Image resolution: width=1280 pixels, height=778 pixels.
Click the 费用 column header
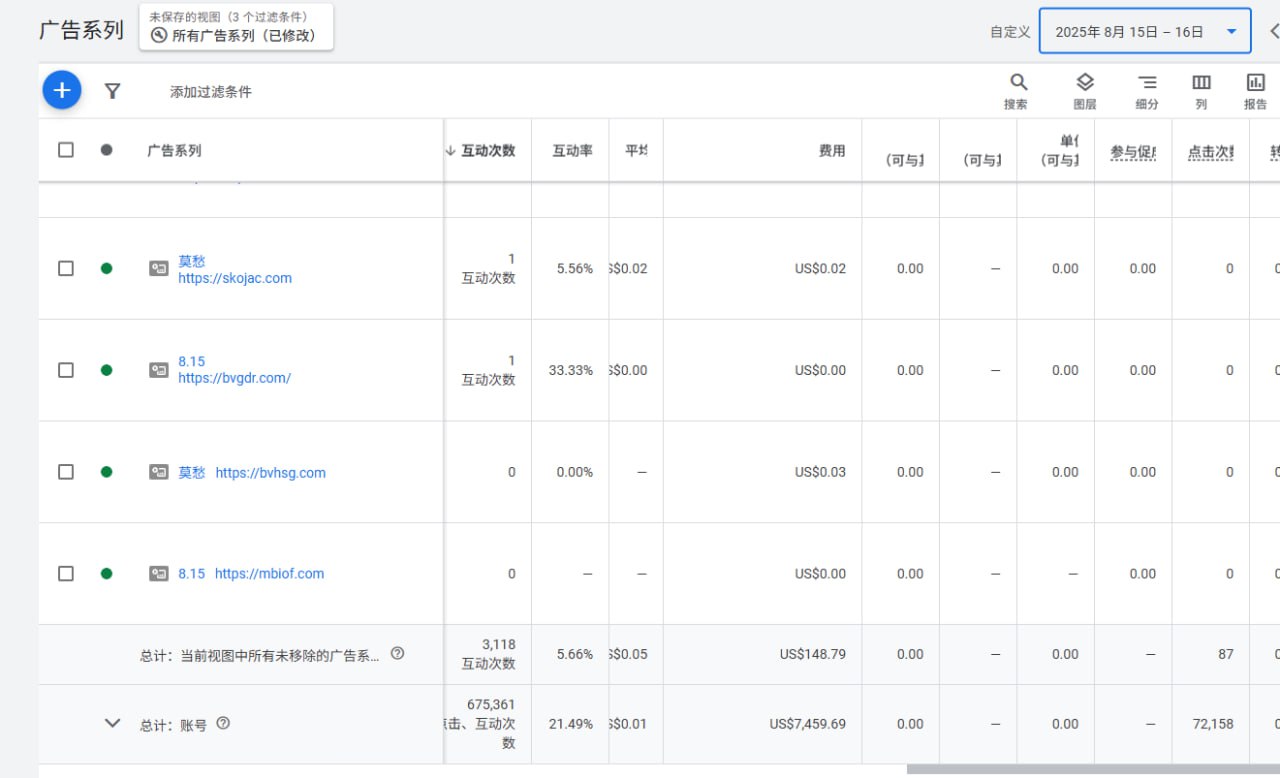tap(832, 150)
